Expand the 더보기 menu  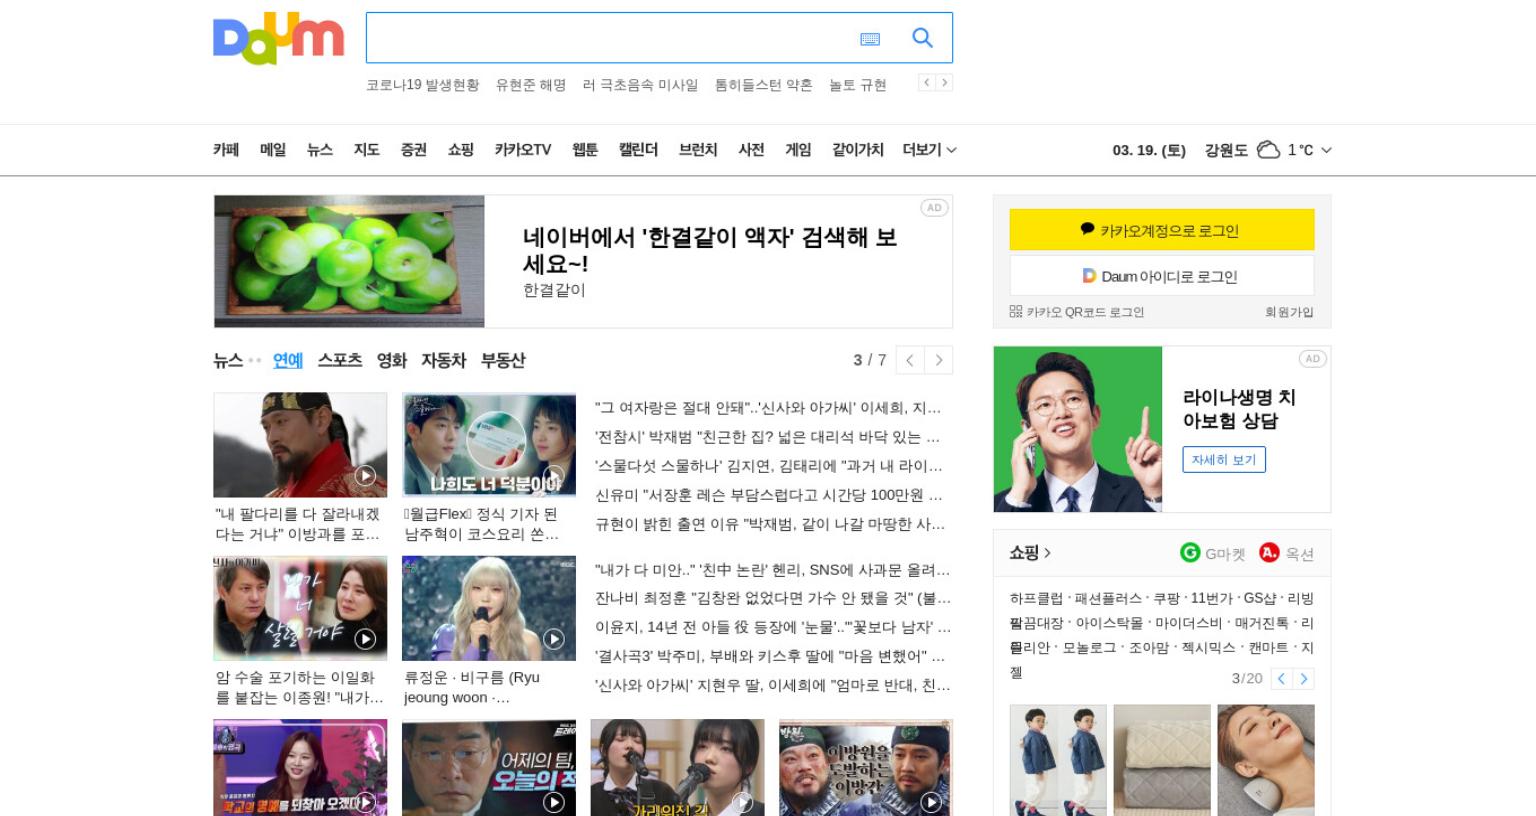[x=929, y=150]
